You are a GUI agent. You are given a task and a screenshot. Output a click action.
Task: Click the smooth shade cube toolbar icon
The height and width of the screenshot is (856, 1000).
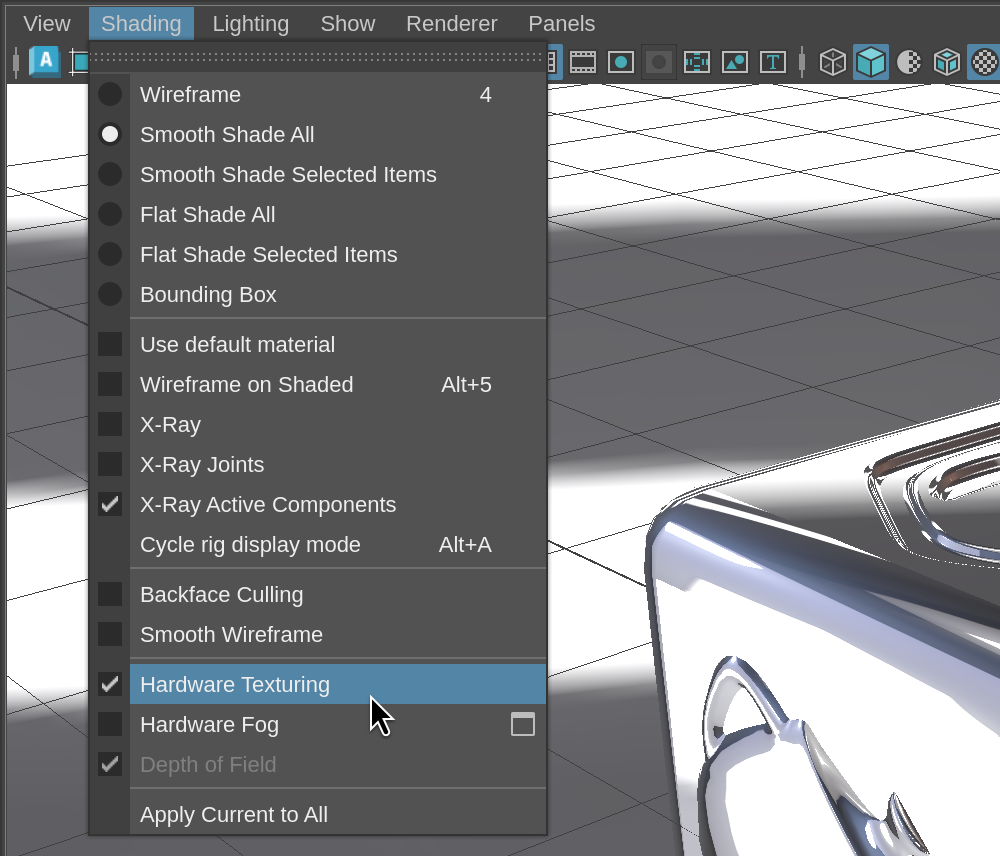click(x=871, y=62)
